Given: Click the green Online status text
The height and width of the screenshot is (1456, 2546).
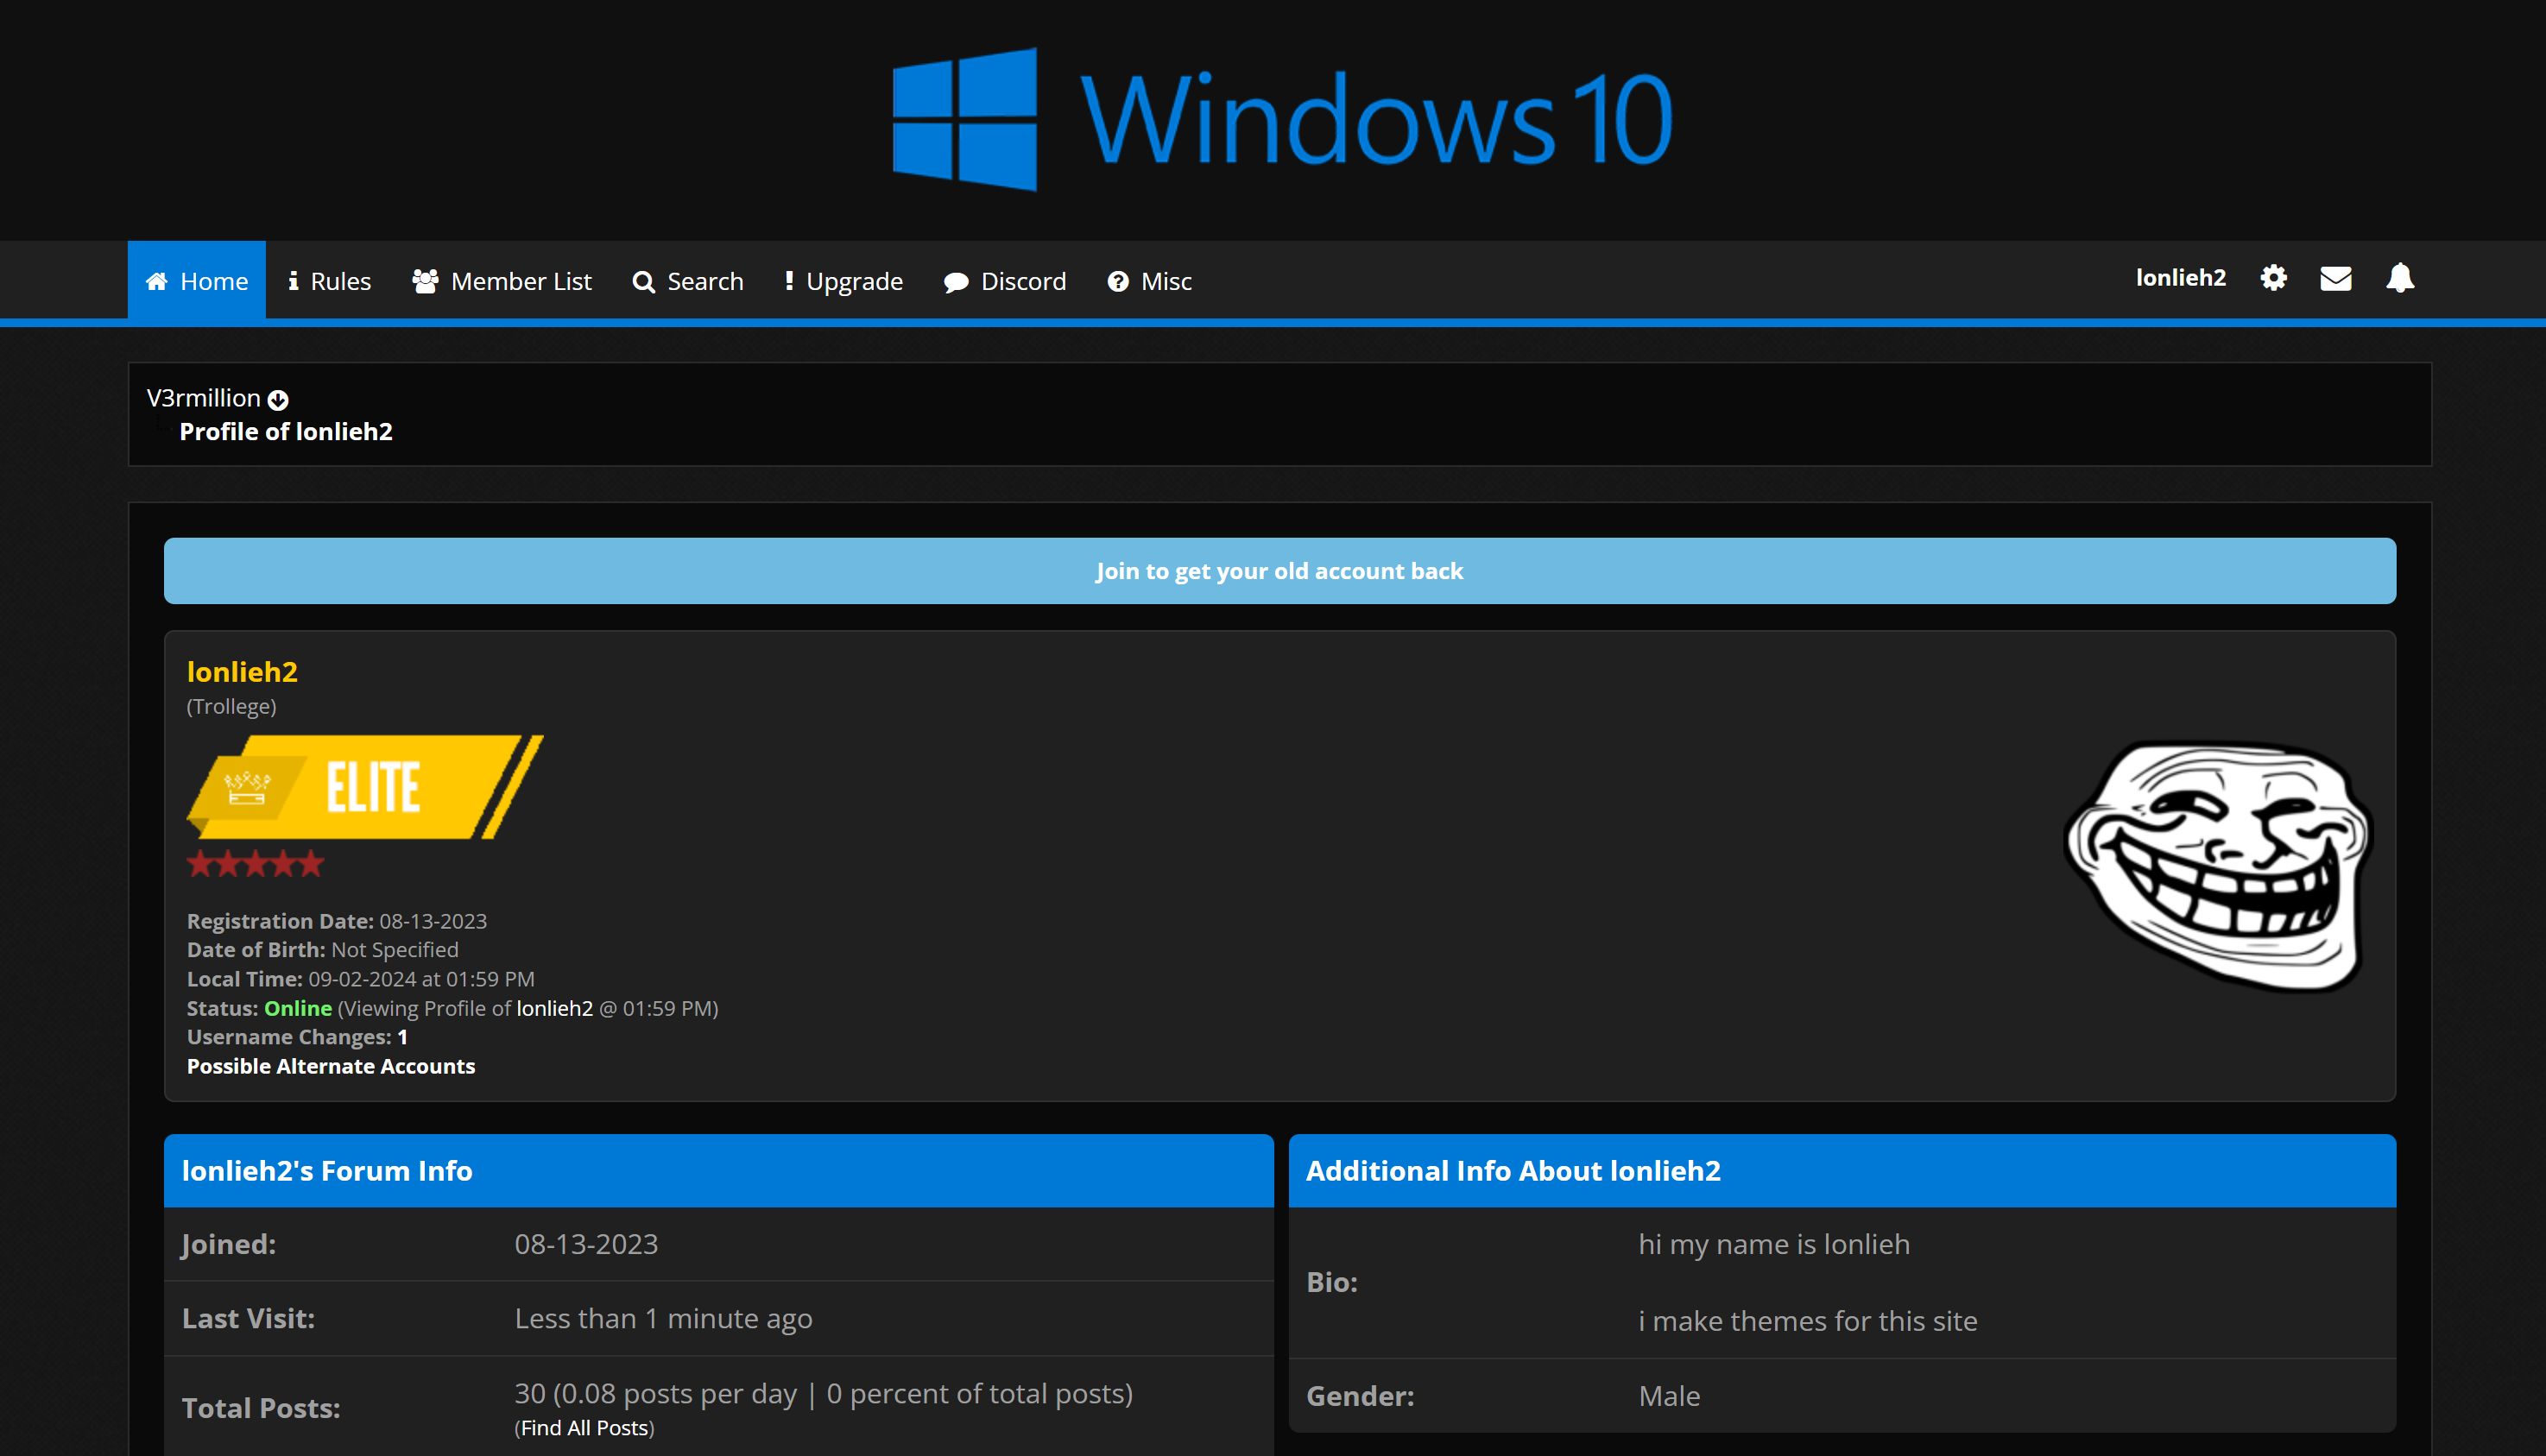Looking at the screenshot, I should point(298,1008).
